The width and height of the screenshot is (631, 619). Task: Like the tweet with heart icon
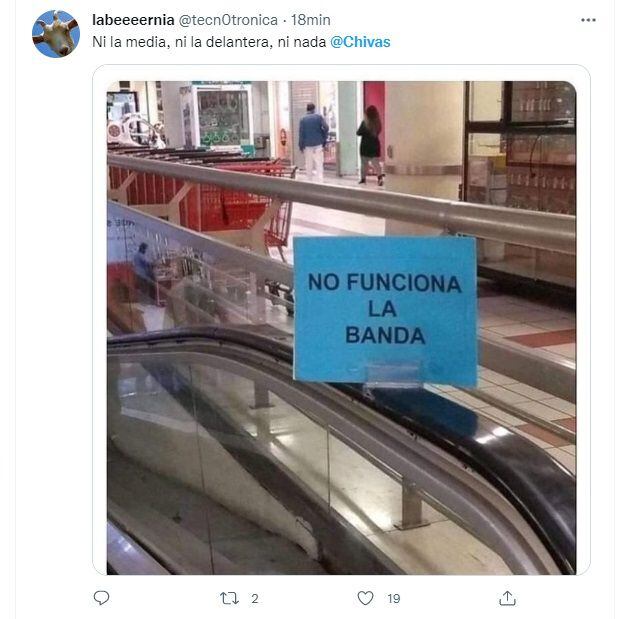(365, 598)
